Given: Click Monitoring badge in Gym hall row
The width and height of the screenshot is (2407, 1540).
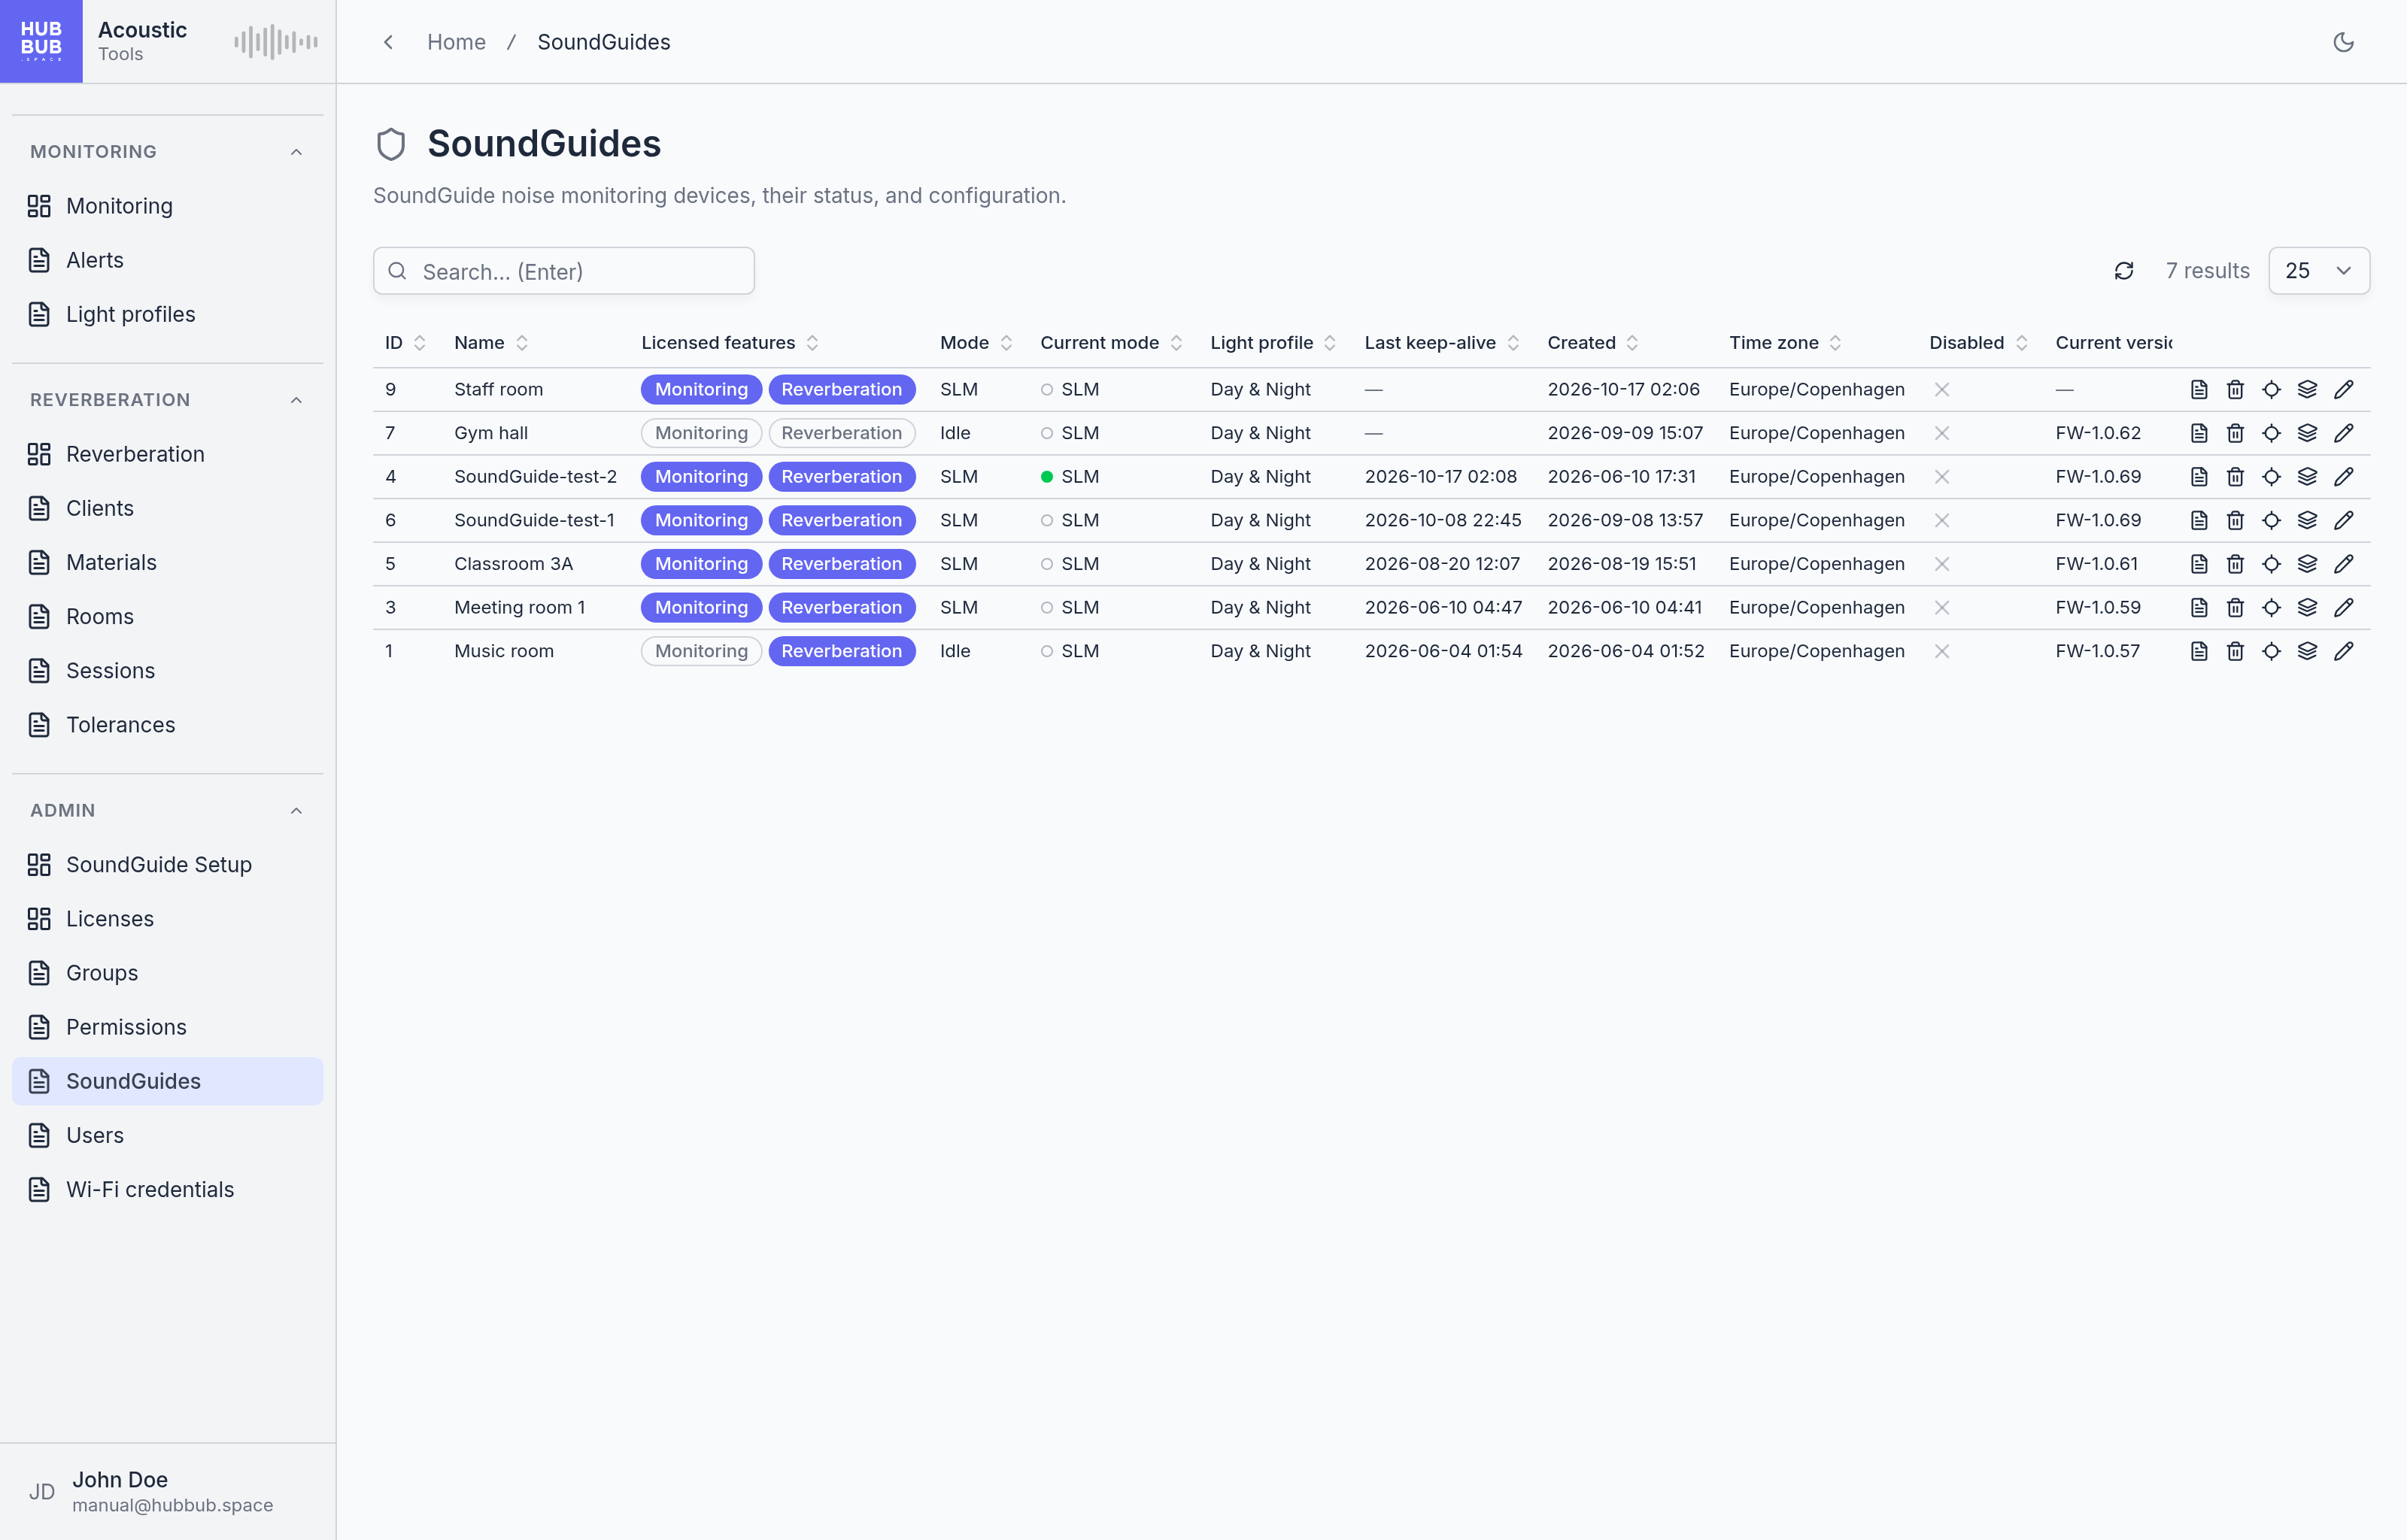Looking at the screenshot, I should [701, 433].
